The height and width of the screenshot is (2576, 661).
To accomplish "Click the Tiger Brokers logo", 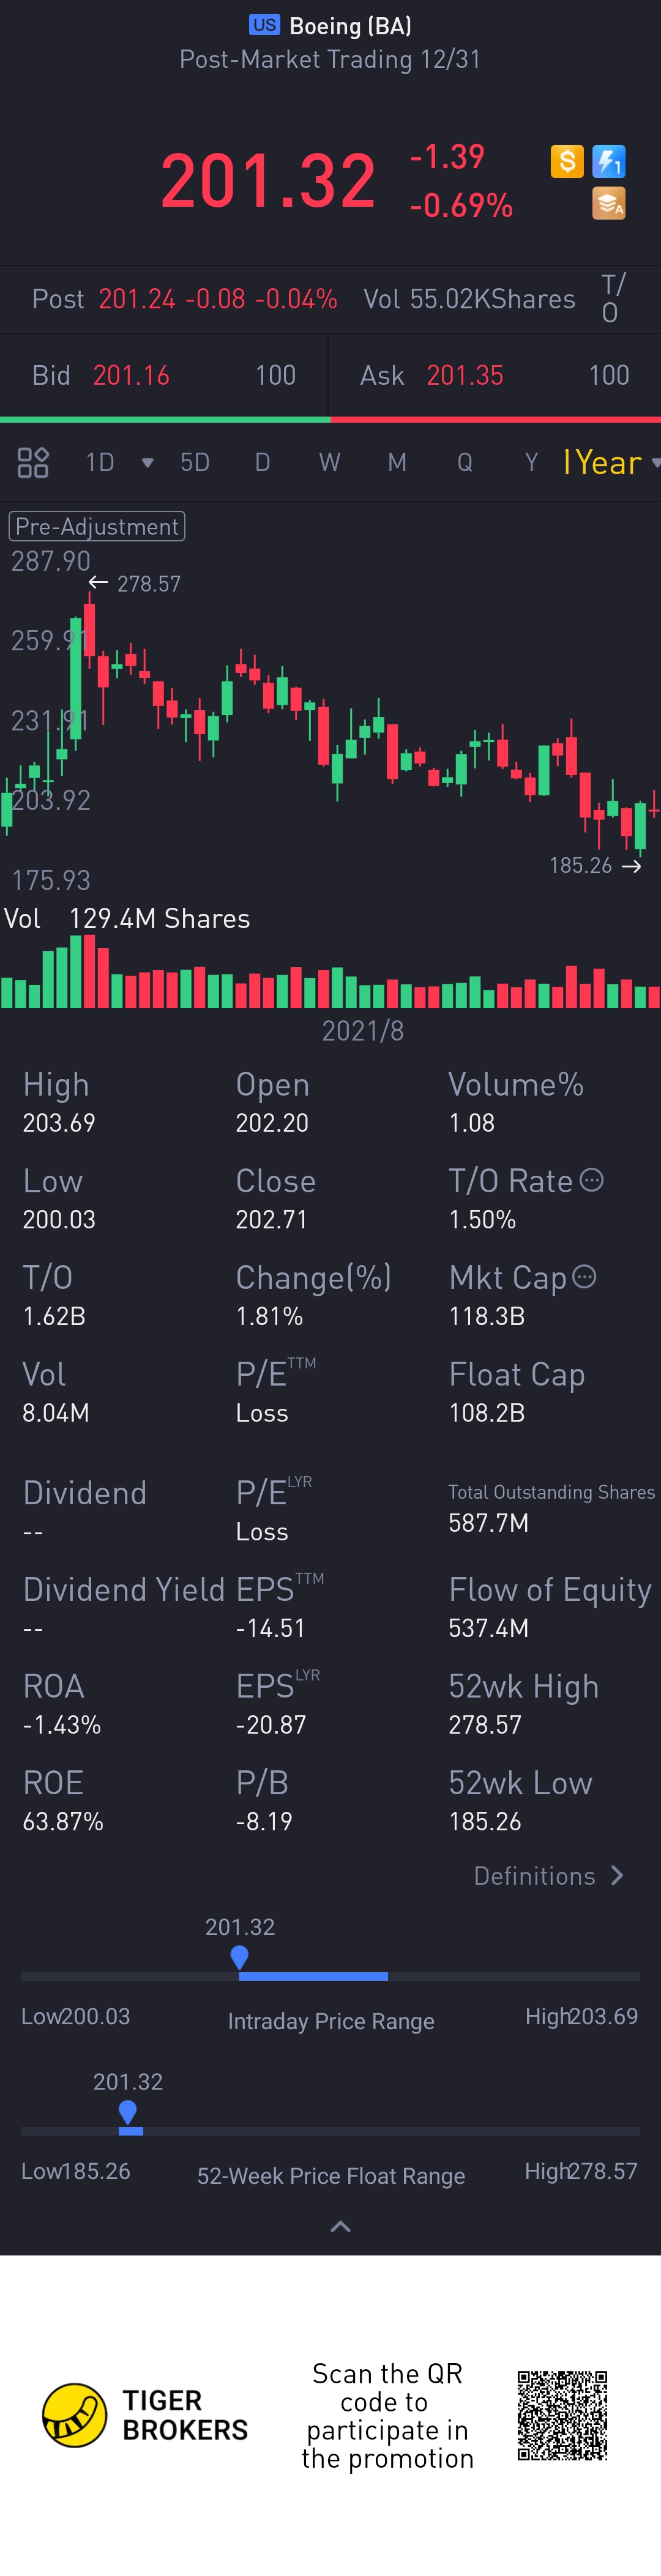I will pos(75,2415).
